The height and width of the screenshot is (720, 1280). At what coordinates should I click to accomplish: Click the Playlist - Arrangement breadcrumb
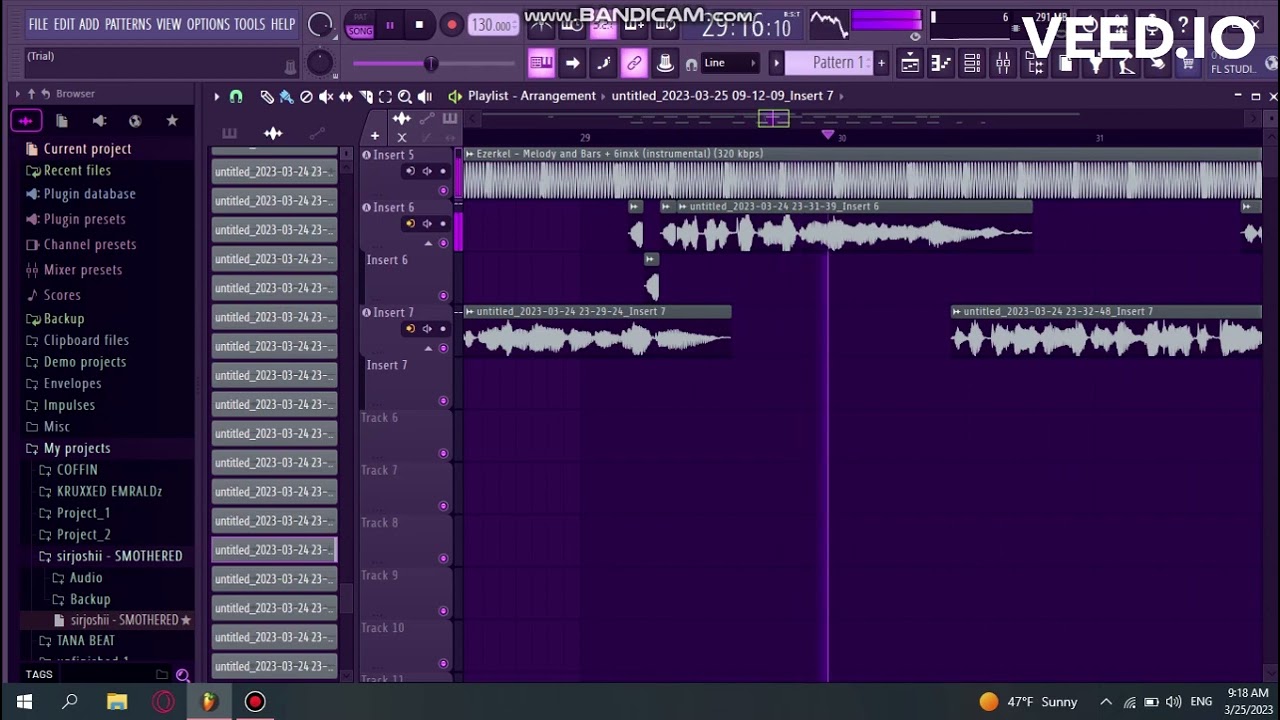(532, 96)
